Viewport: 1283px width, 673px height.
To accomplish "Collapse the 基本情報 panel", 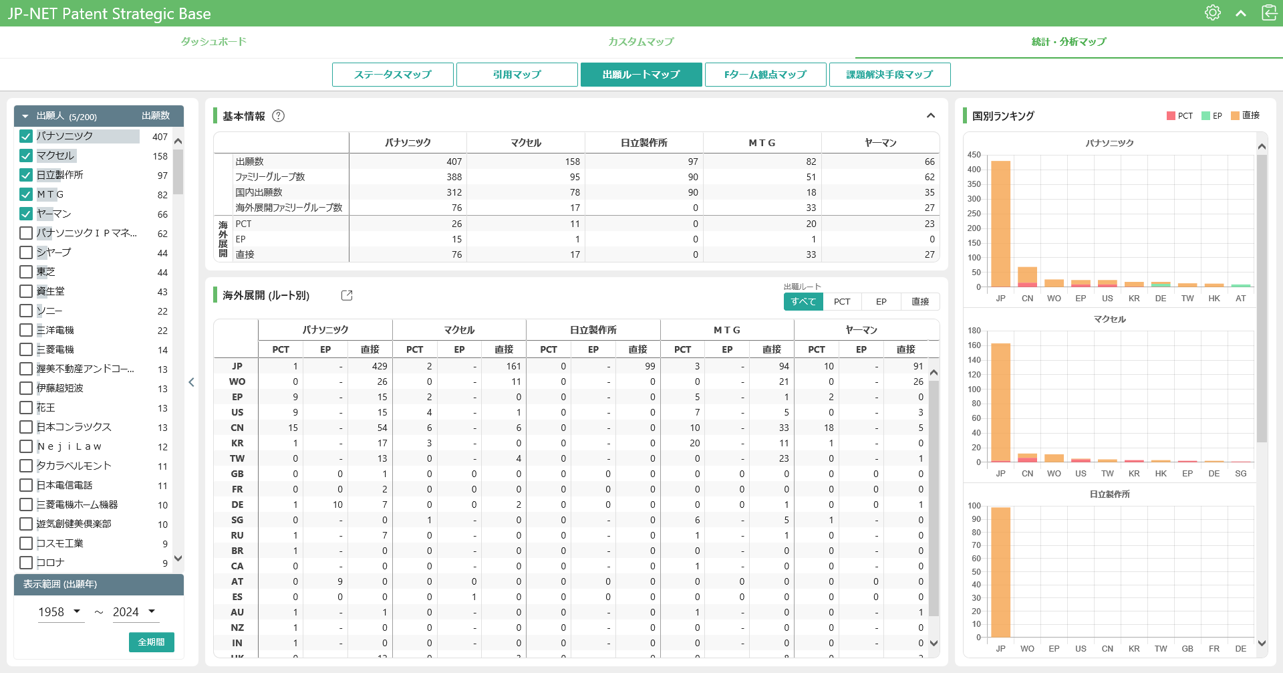I will click(x=931, y=116).
